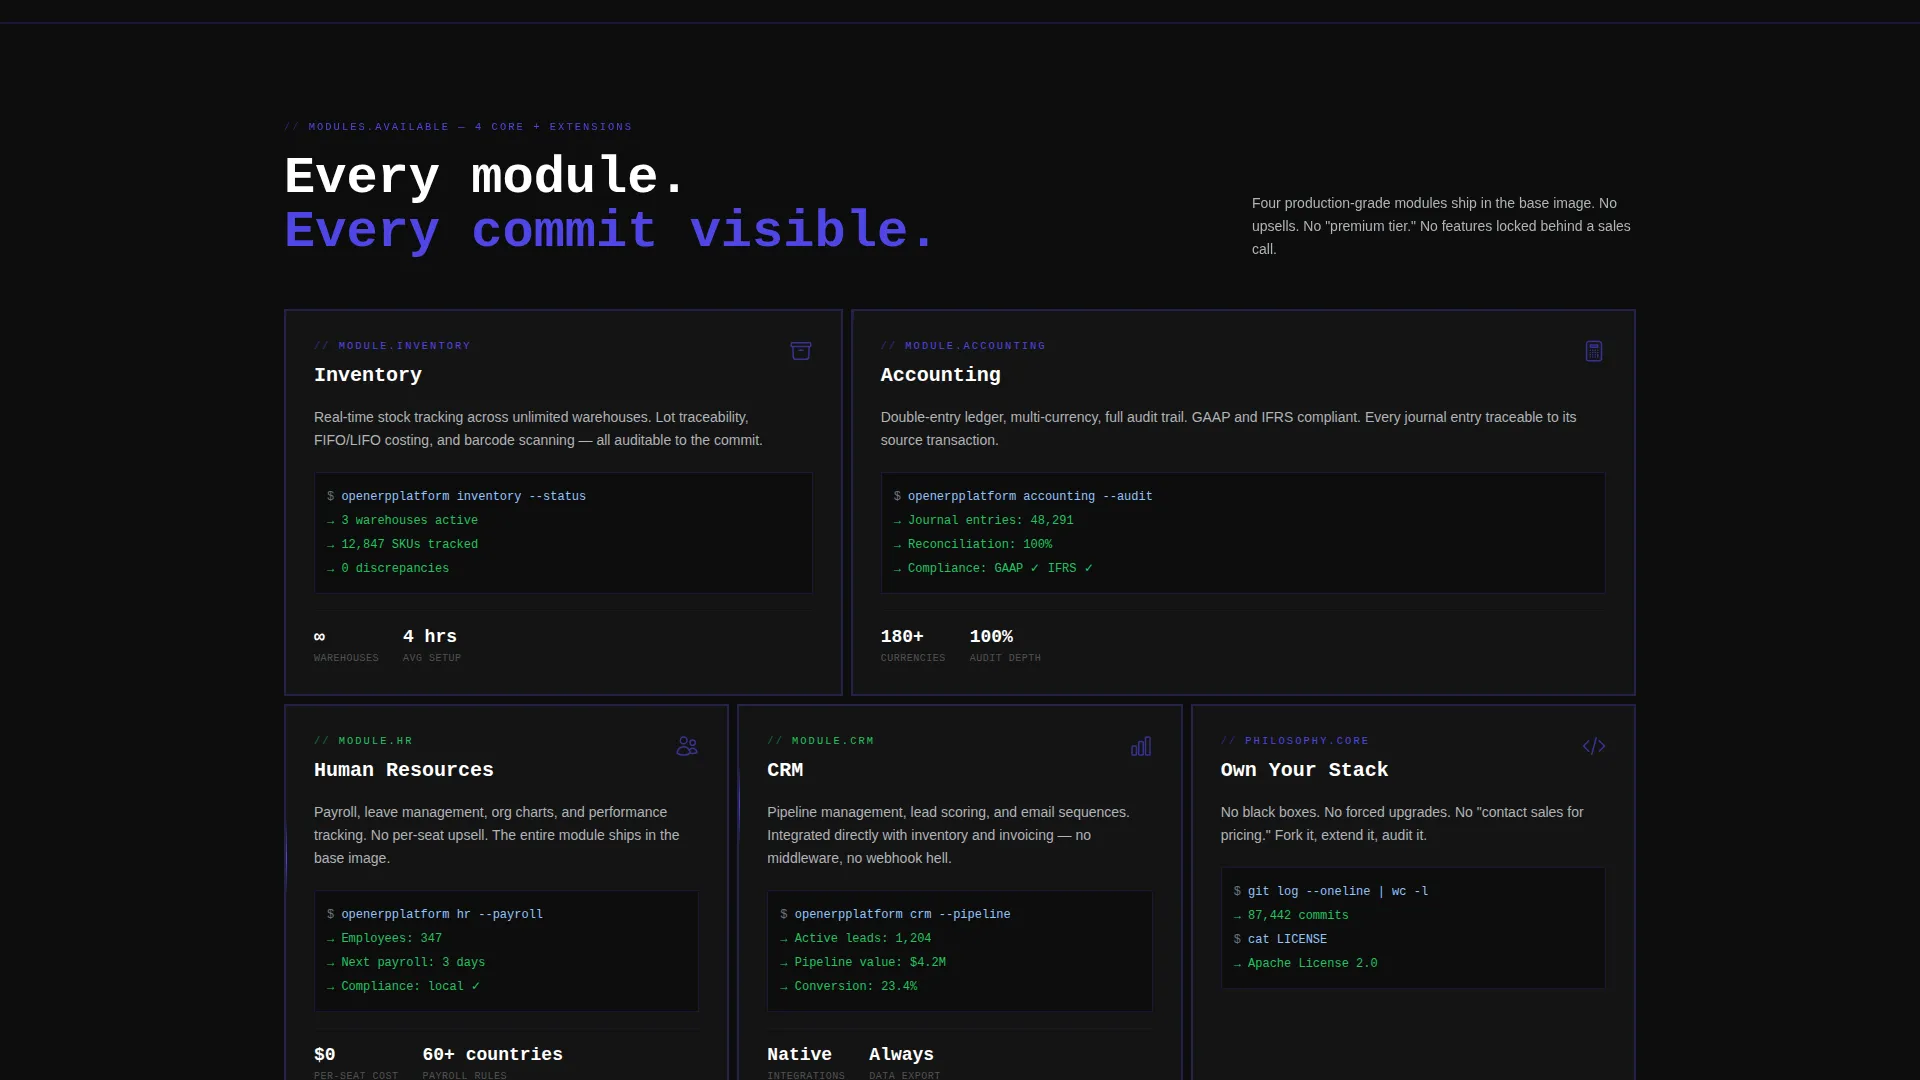The width and height of the screenshot is (1920, 1080).
Task: Select the CRM card heading
Action: pyautogui.click(x=785, y=770)
